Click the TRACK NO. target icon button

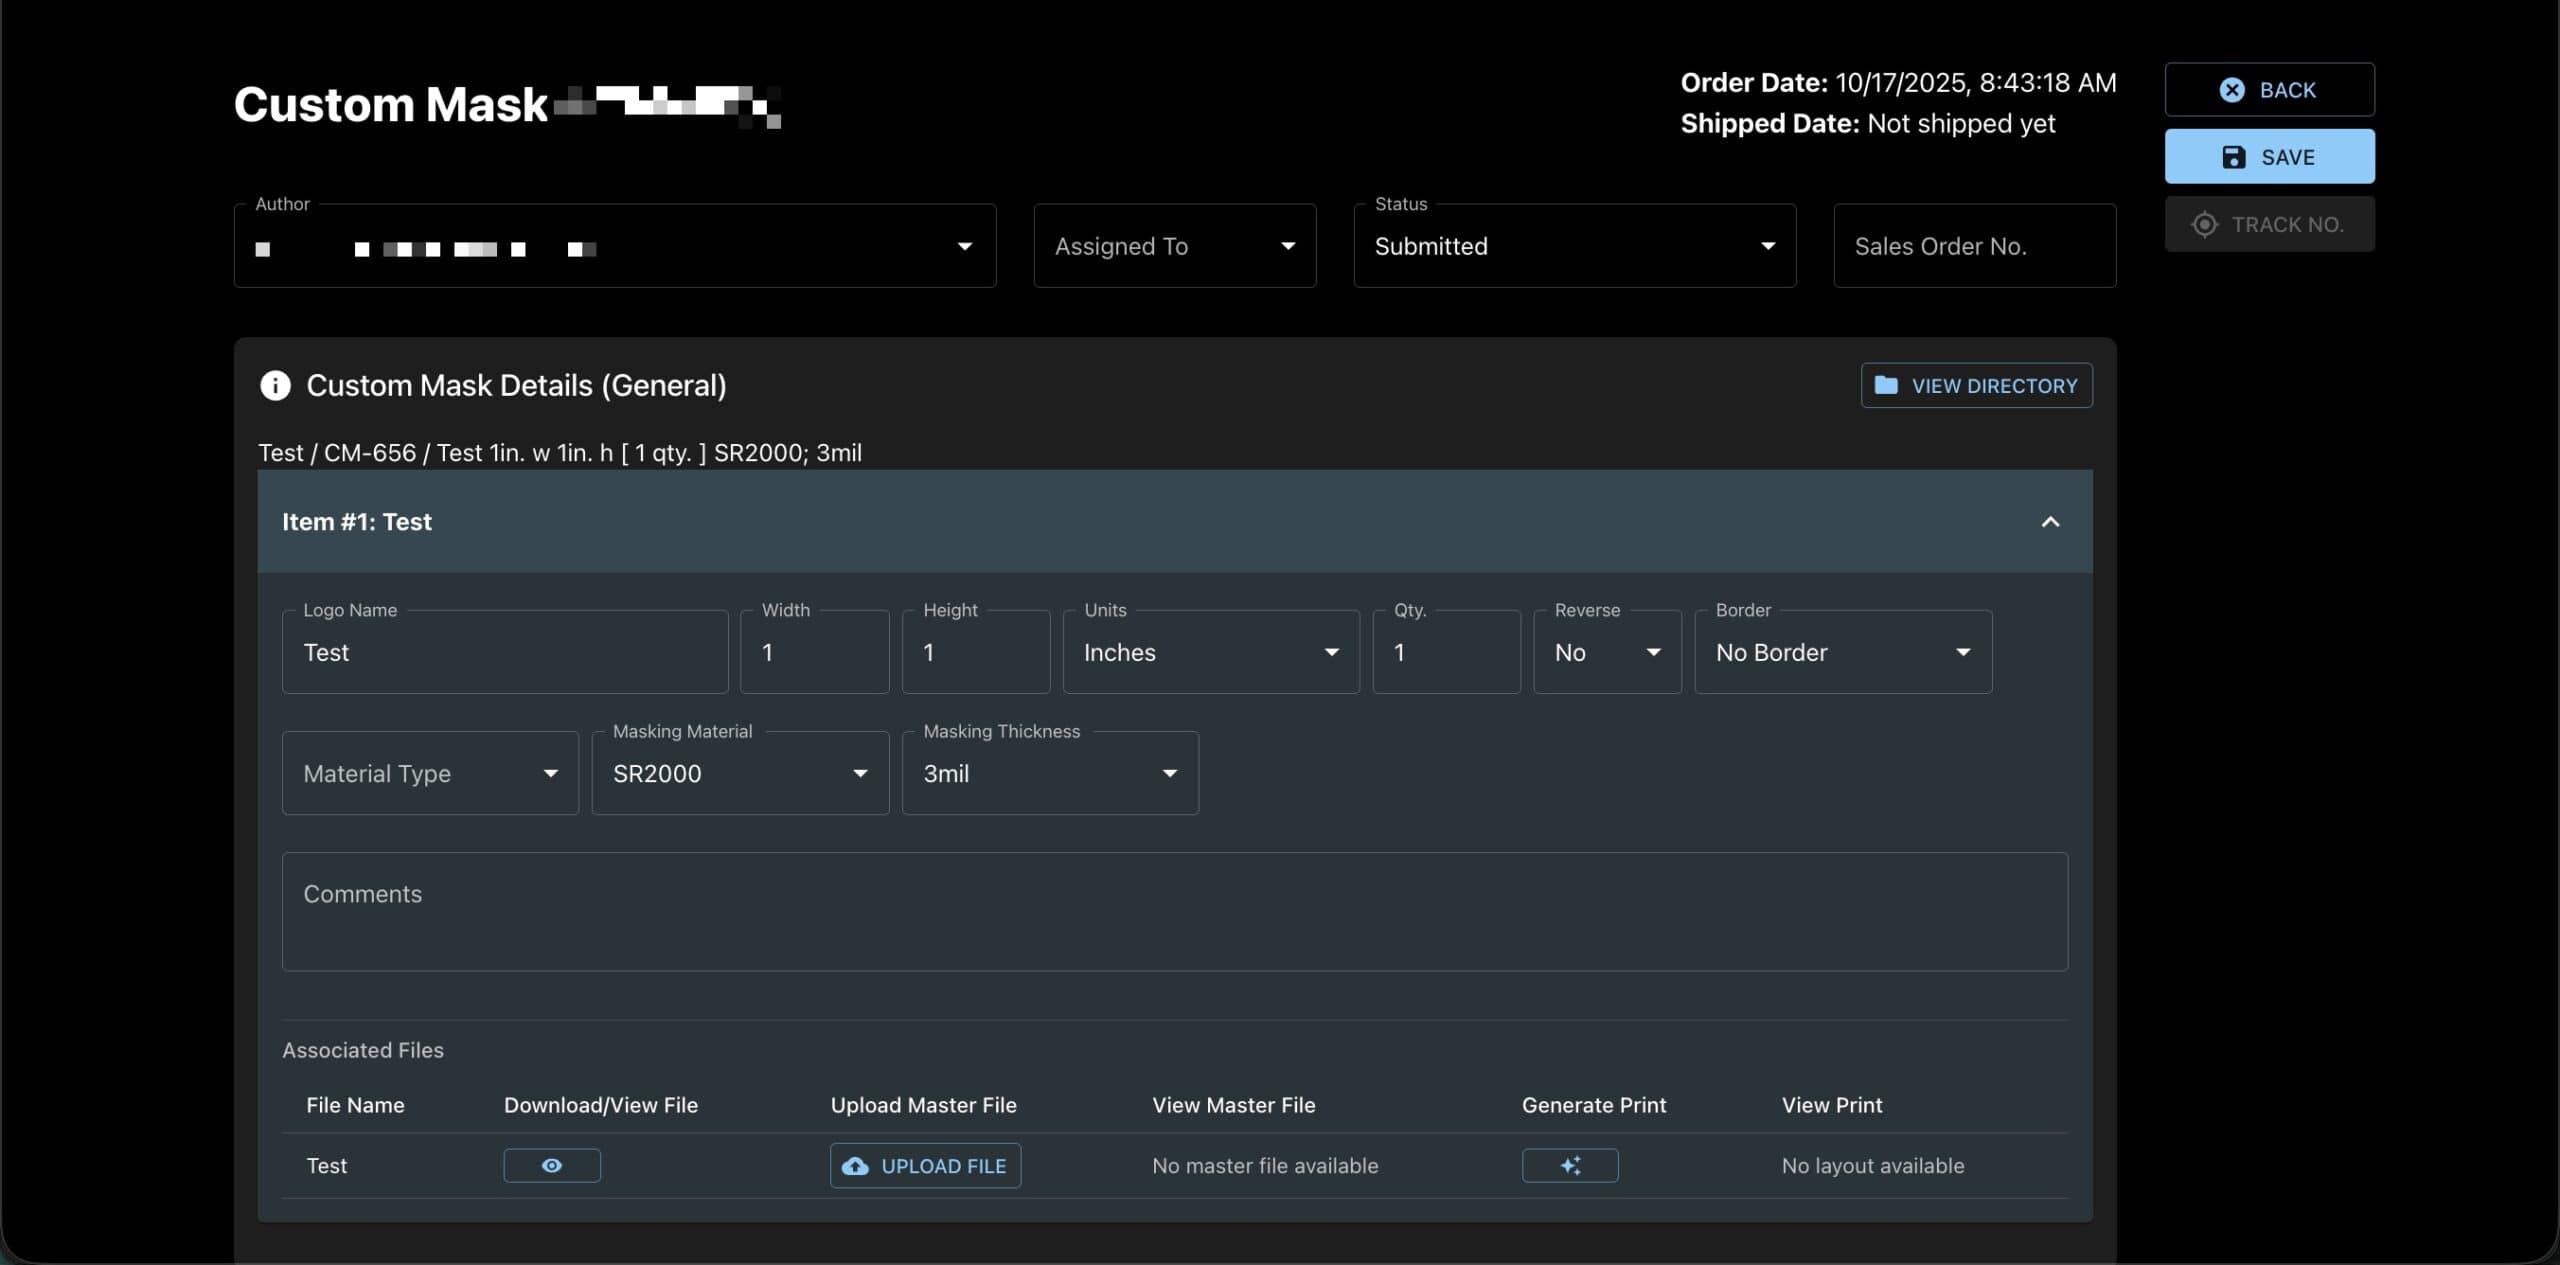point(2269,225)
